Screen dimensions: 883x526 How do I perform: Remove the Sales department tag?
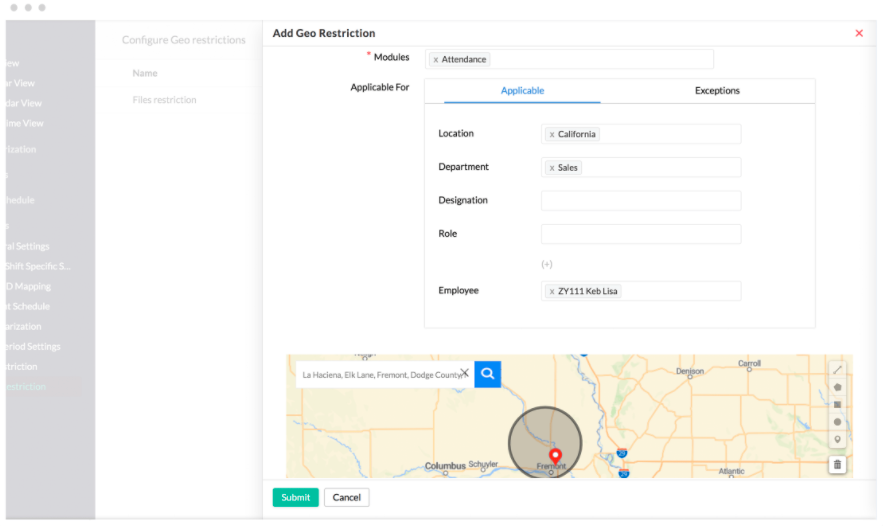552,168
